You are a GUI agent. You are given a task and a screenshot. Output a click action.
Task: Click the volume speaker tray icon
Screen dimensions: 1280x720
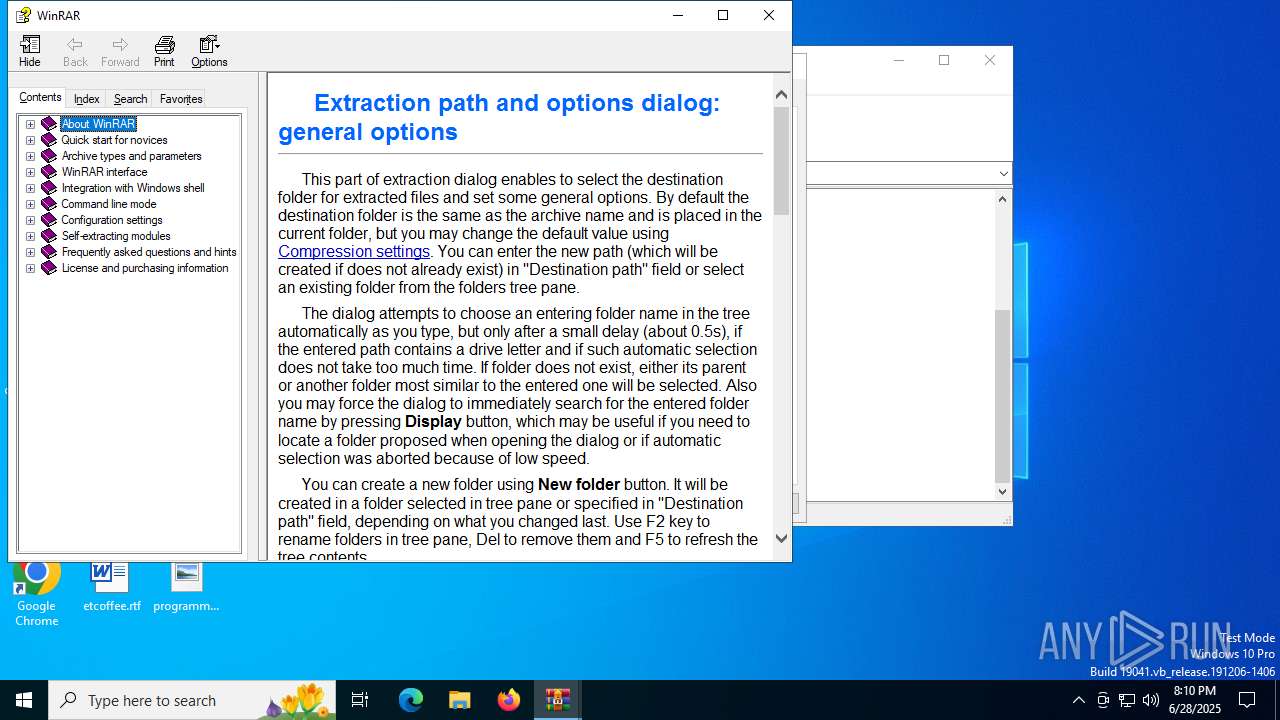point(1151,700)
